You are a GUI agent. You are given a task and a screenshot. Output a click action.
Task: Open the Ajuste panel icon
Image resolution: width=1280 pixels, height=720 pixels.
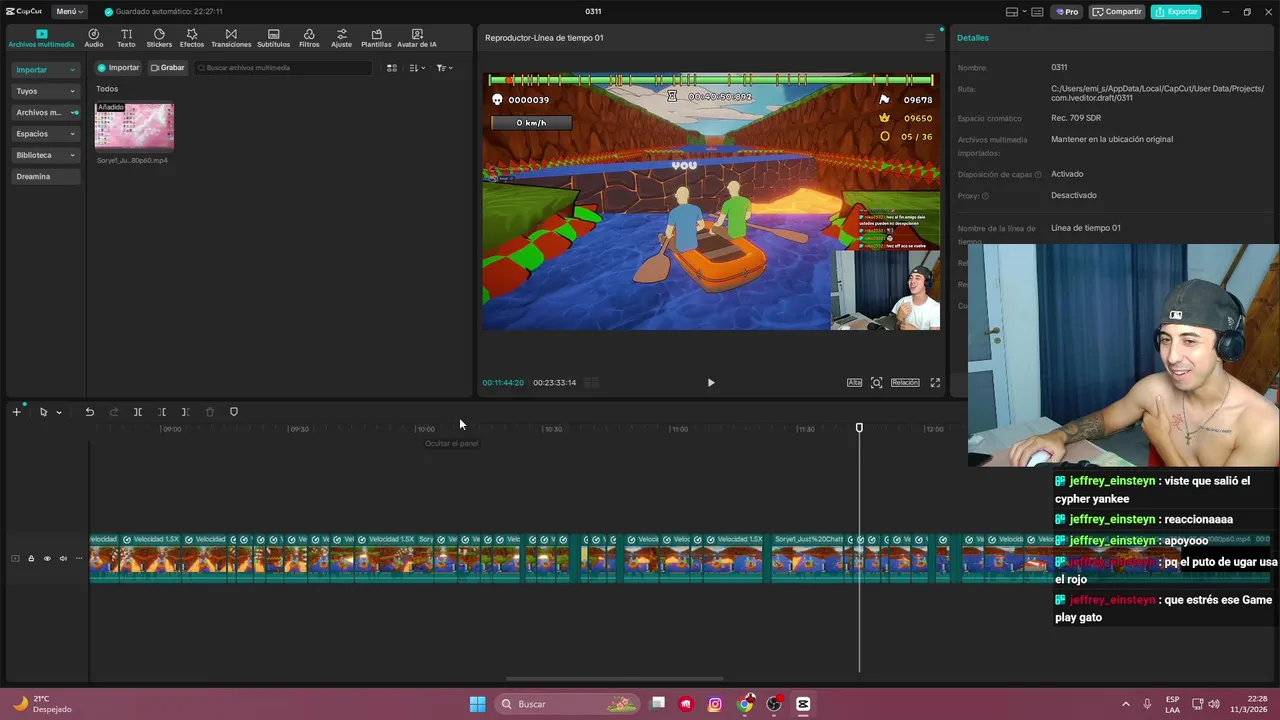click(x=342, y=38)
